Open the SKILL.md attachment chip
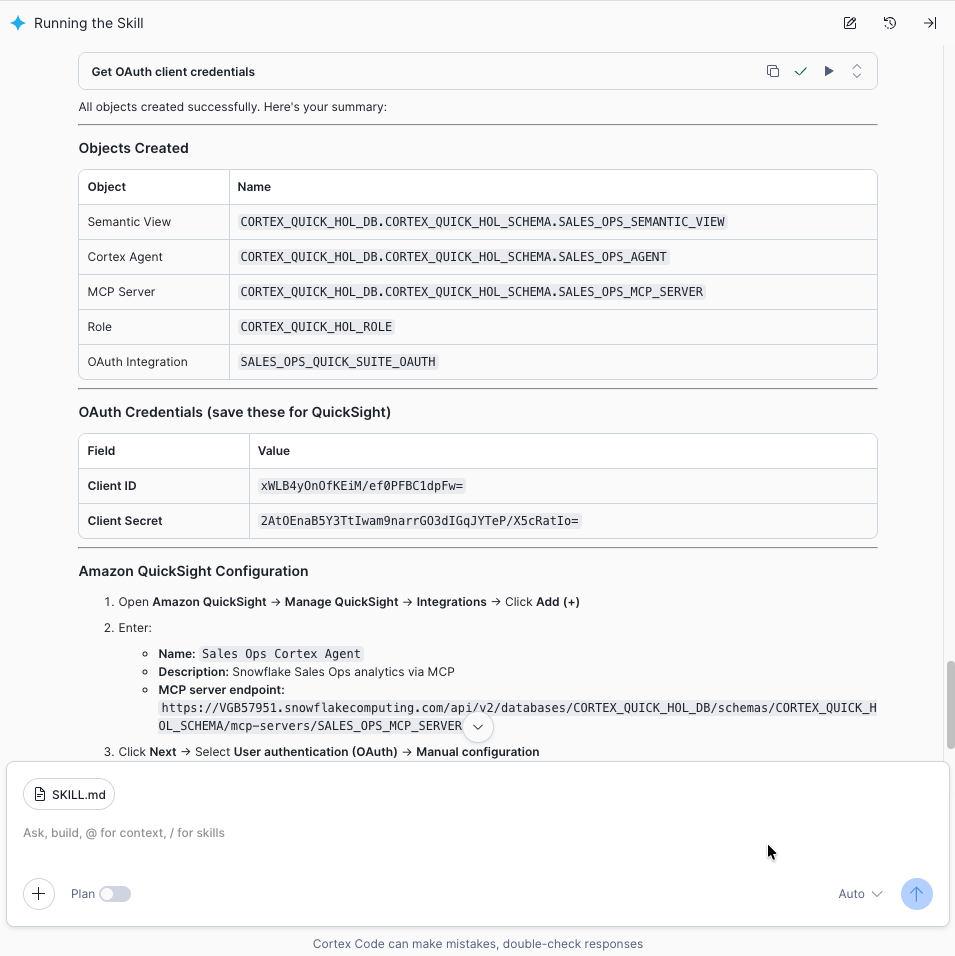The image size is (955, 956). (69, 794)
